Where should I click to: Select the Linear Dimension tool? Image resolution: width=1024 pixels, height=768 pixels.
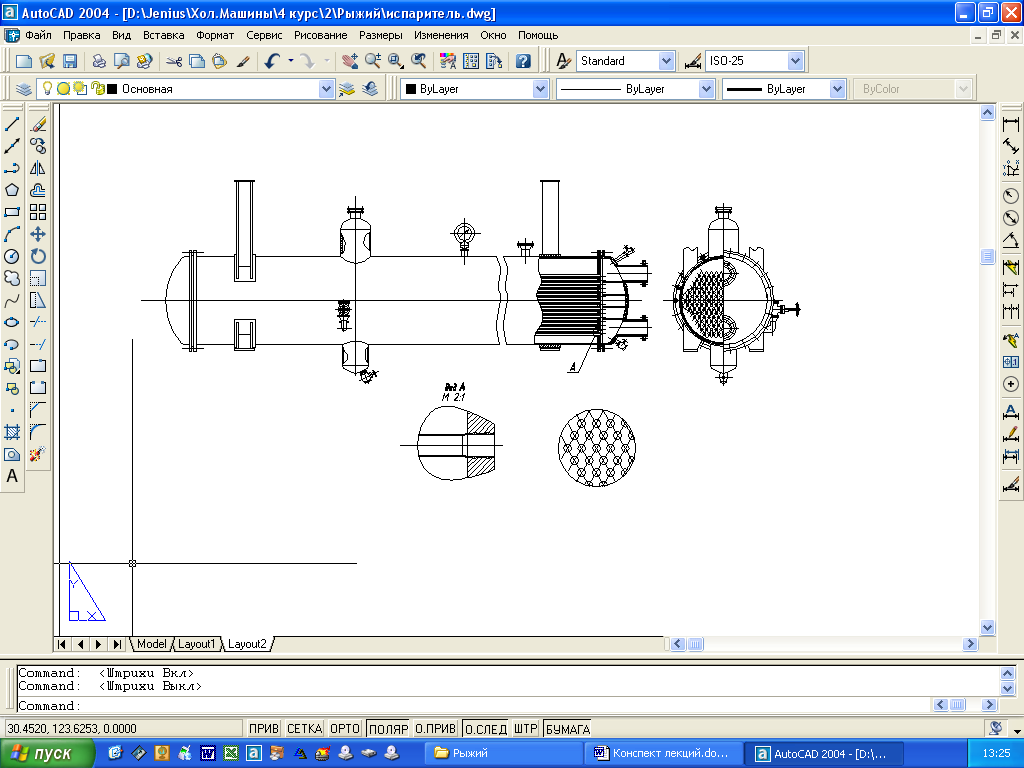(x=1010, y=124)
